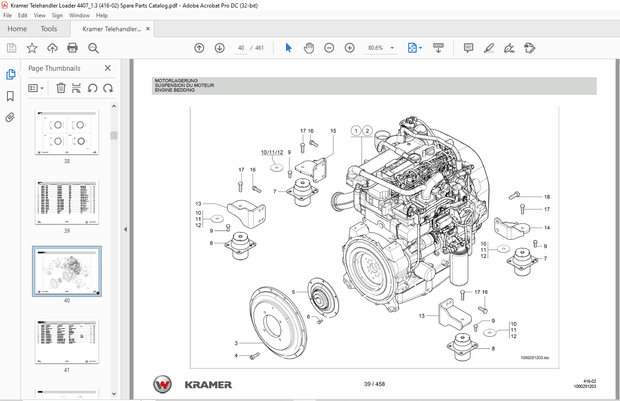Image resolution: width=620 pixels, height=401 pixels.
Task: Select the Highlight pen tool
Action: click(x=489, y=48)
